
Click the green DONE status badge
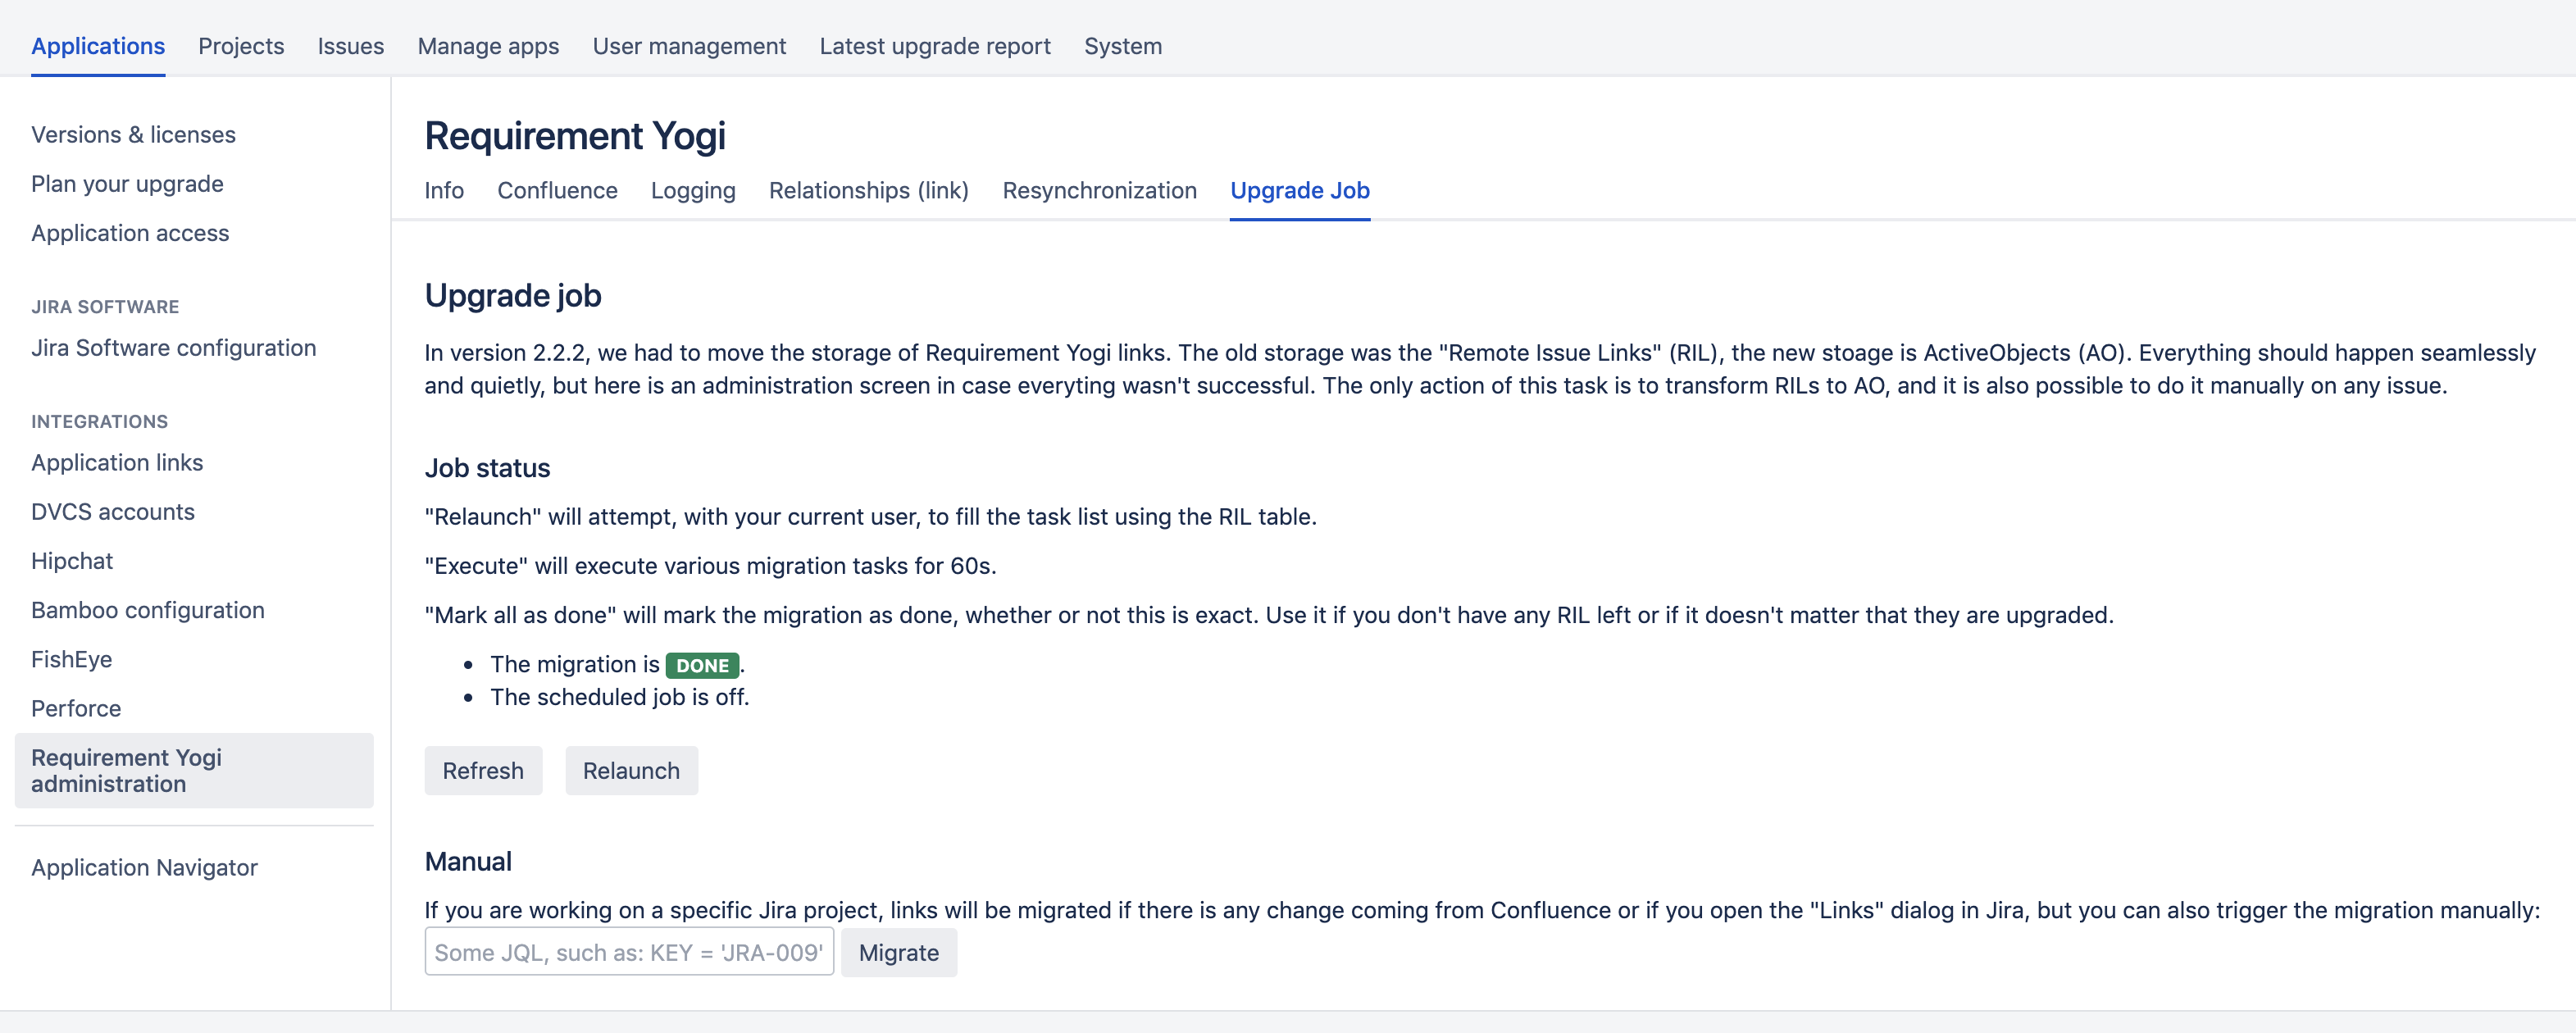click(702, 664)
